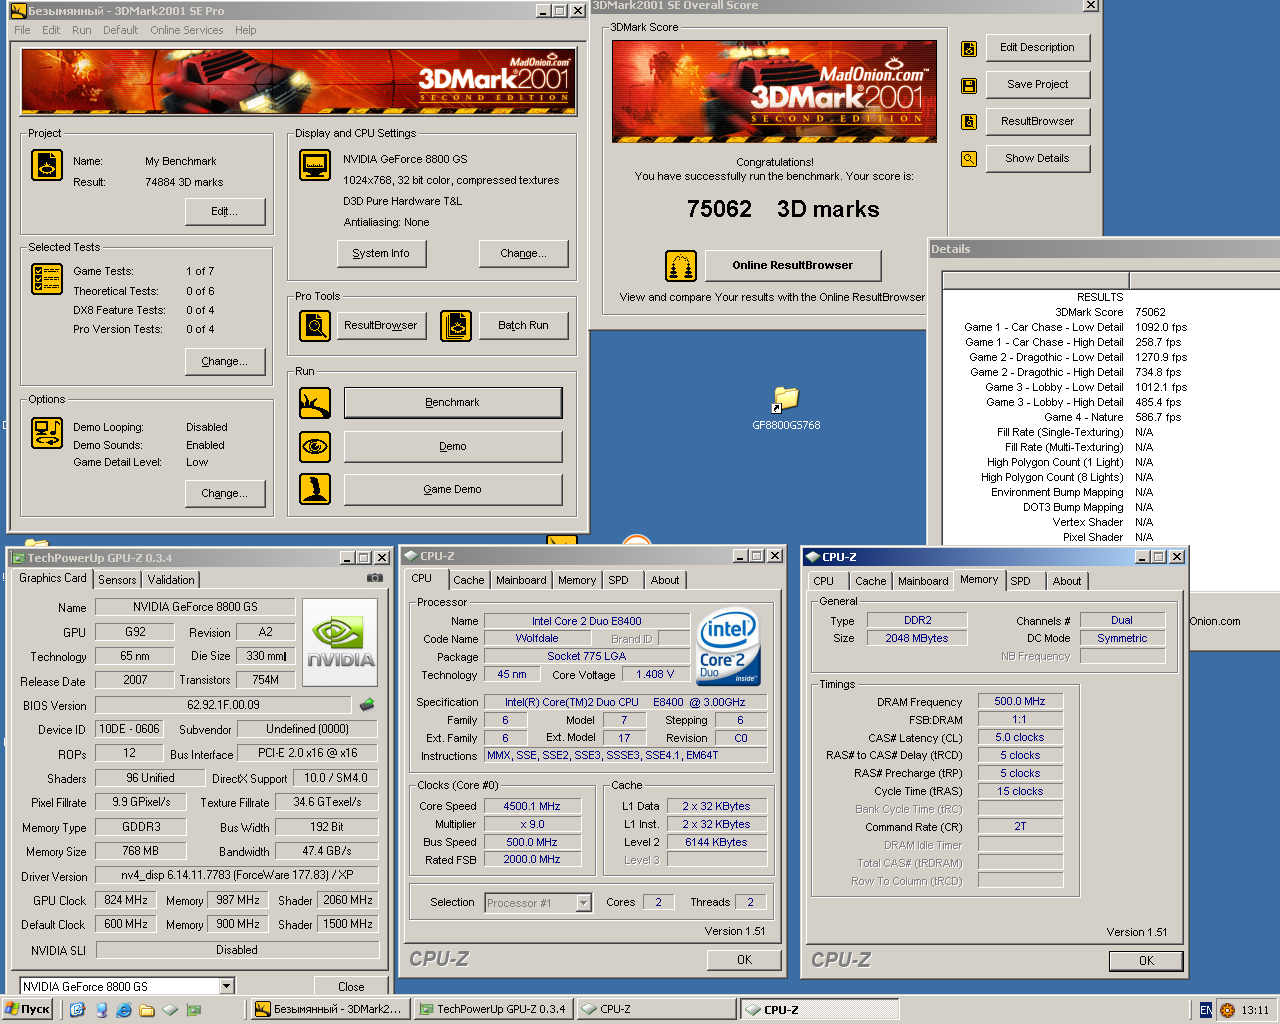The image size is (1280, 1024).
Task: Open the GF8800GS768 folder shortcut on desktop
Action: coord(786,408)
